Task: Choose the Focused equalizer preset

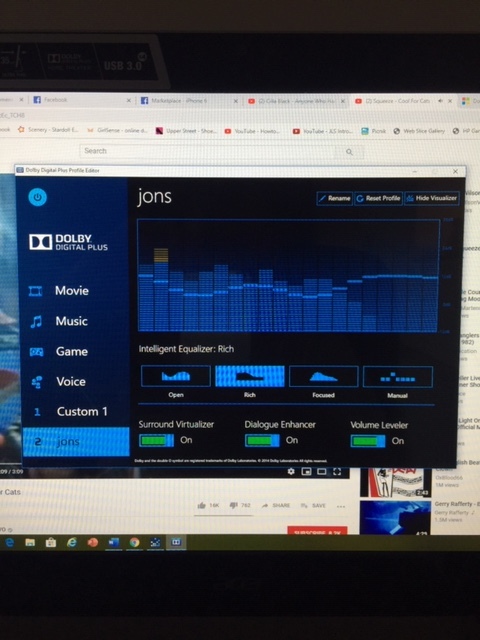Action: [x=323, y=376]
